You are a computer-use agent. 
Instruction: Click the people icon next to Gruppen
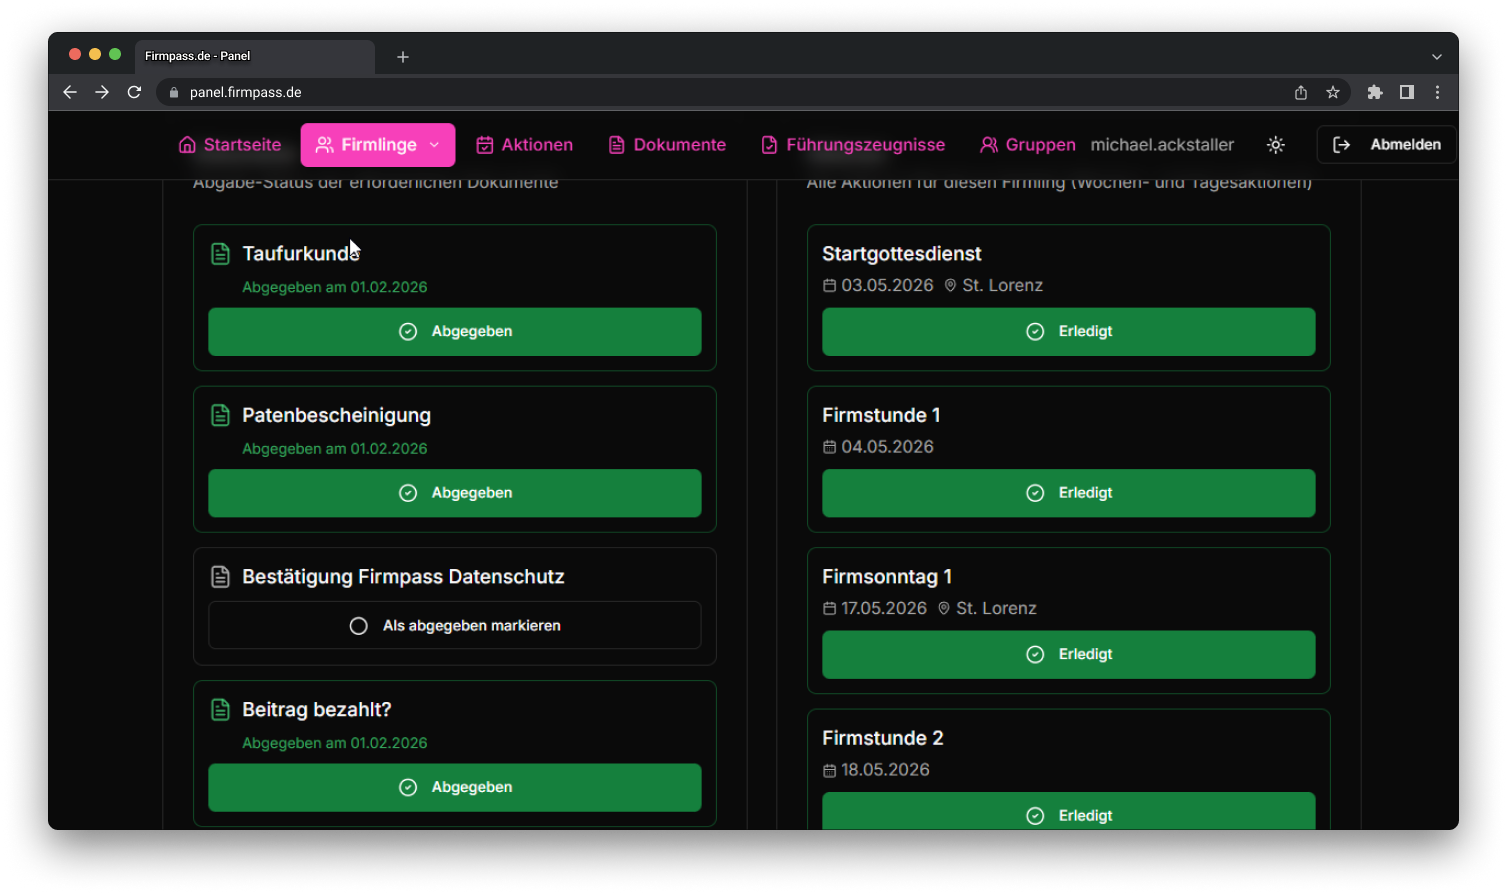click(x=989, y=144)
